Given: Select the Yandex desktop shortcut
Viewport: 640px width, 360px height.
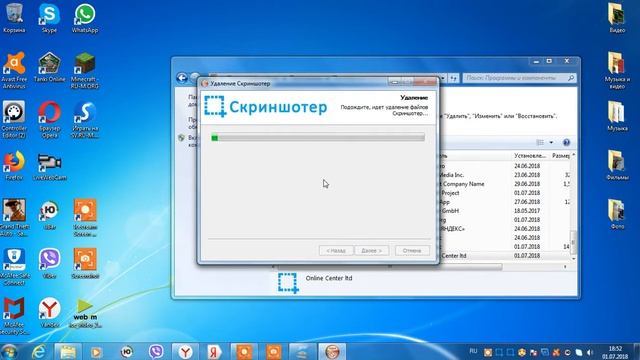Looking at the screenshot, I should pos(49,313).
